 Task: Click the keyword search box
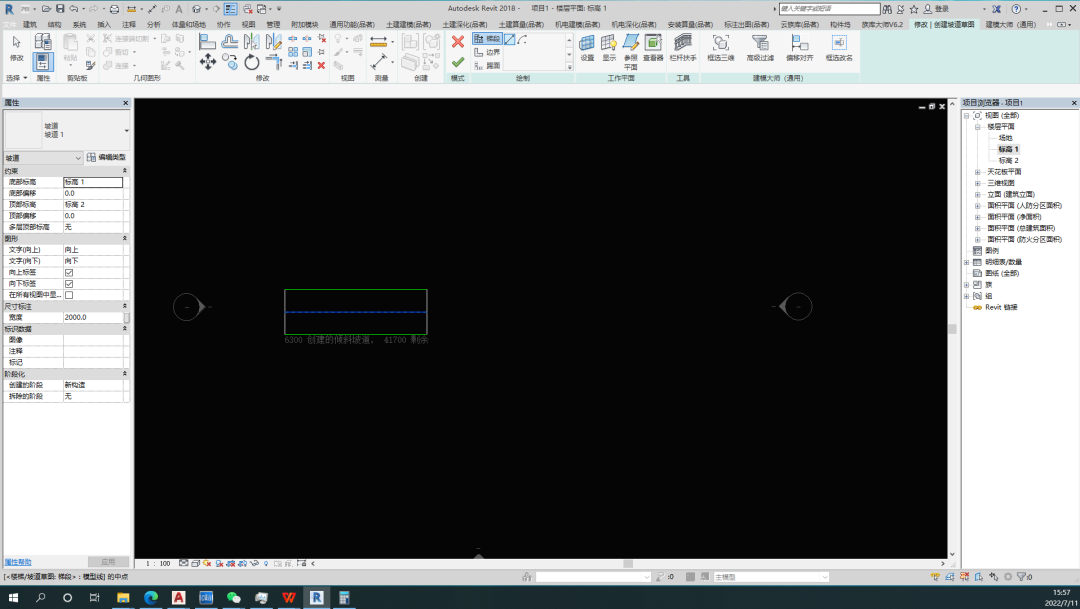(x=829, y=9)
